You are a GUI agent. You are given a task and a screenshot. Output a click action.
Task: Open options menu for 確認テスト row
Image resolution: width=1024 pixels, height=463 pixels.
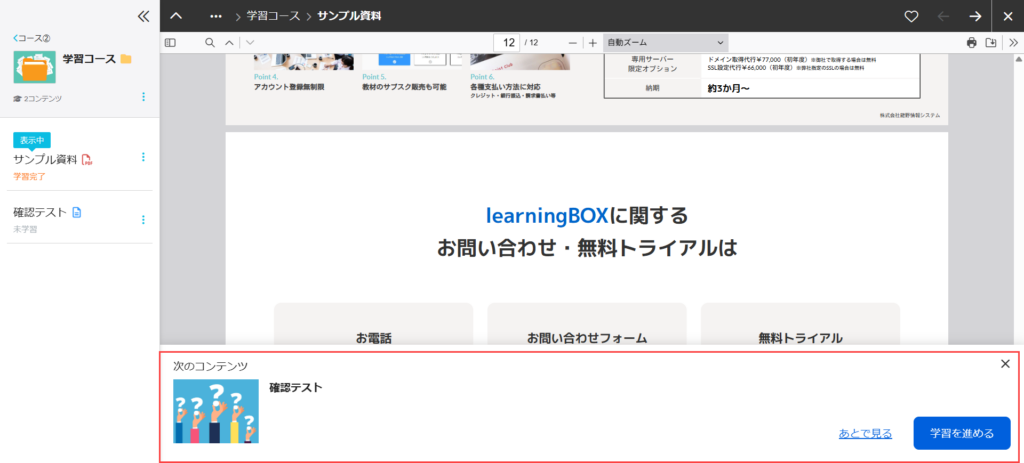[x=144, y=219]
